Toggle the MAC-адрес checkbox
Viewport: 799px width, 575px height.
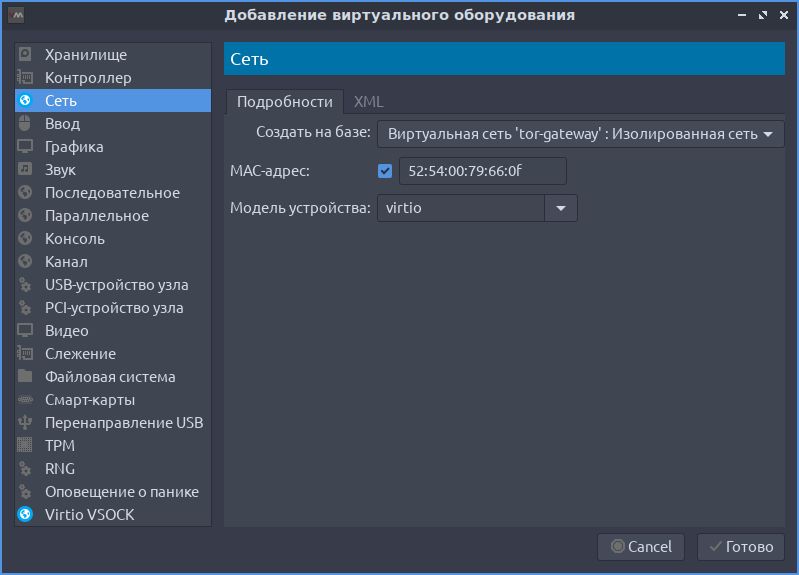pos(385,171)
